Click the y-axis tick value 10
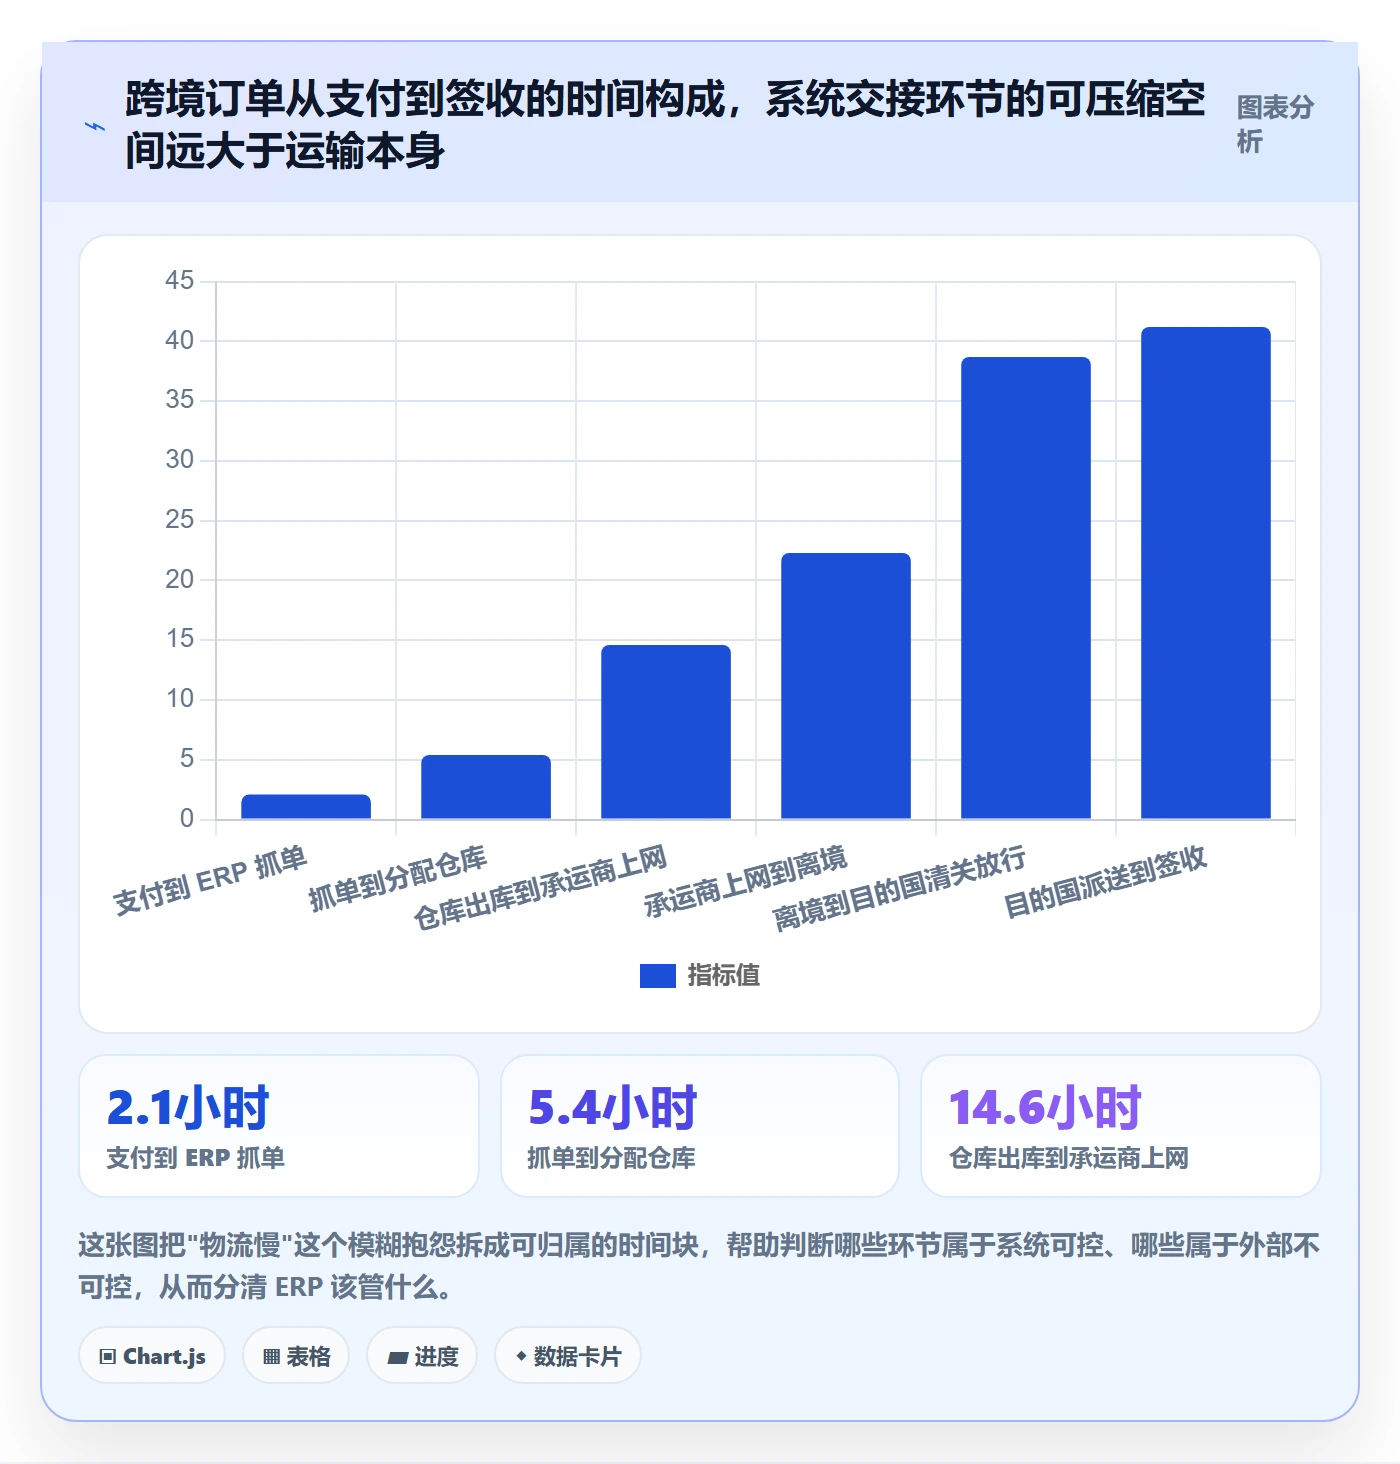 click(x=180, y=699)
